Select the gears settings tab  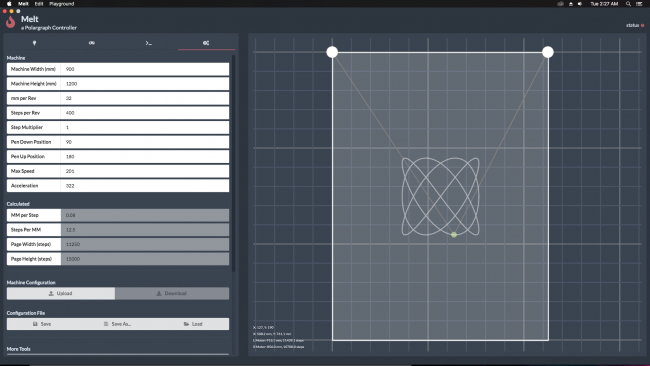[x=206, y=43]
